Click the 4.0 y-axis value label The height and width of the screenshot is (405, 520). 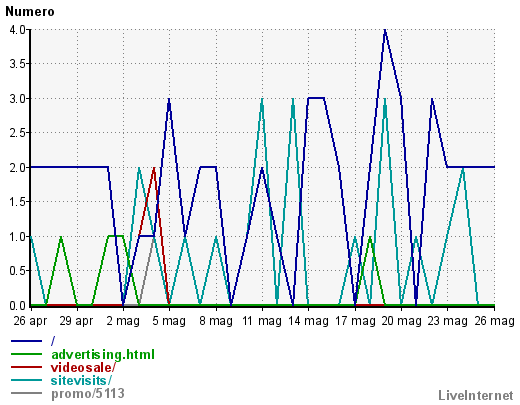point(17,30)
